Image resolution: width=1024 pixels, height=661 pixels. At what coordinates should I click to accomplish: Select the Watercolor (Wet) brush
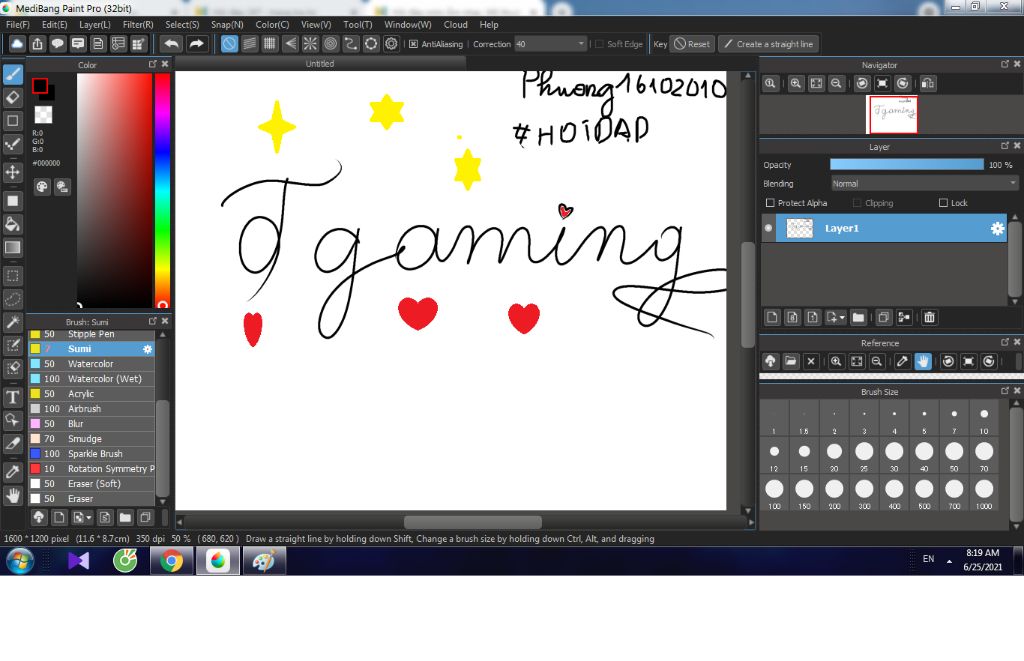pyautogui.click(x=91, y=379)
